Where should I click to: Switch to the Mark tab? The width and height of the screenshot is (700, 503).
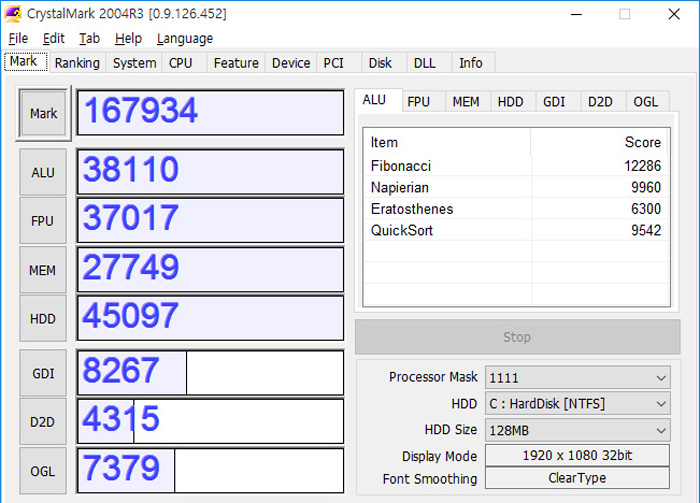25,61
